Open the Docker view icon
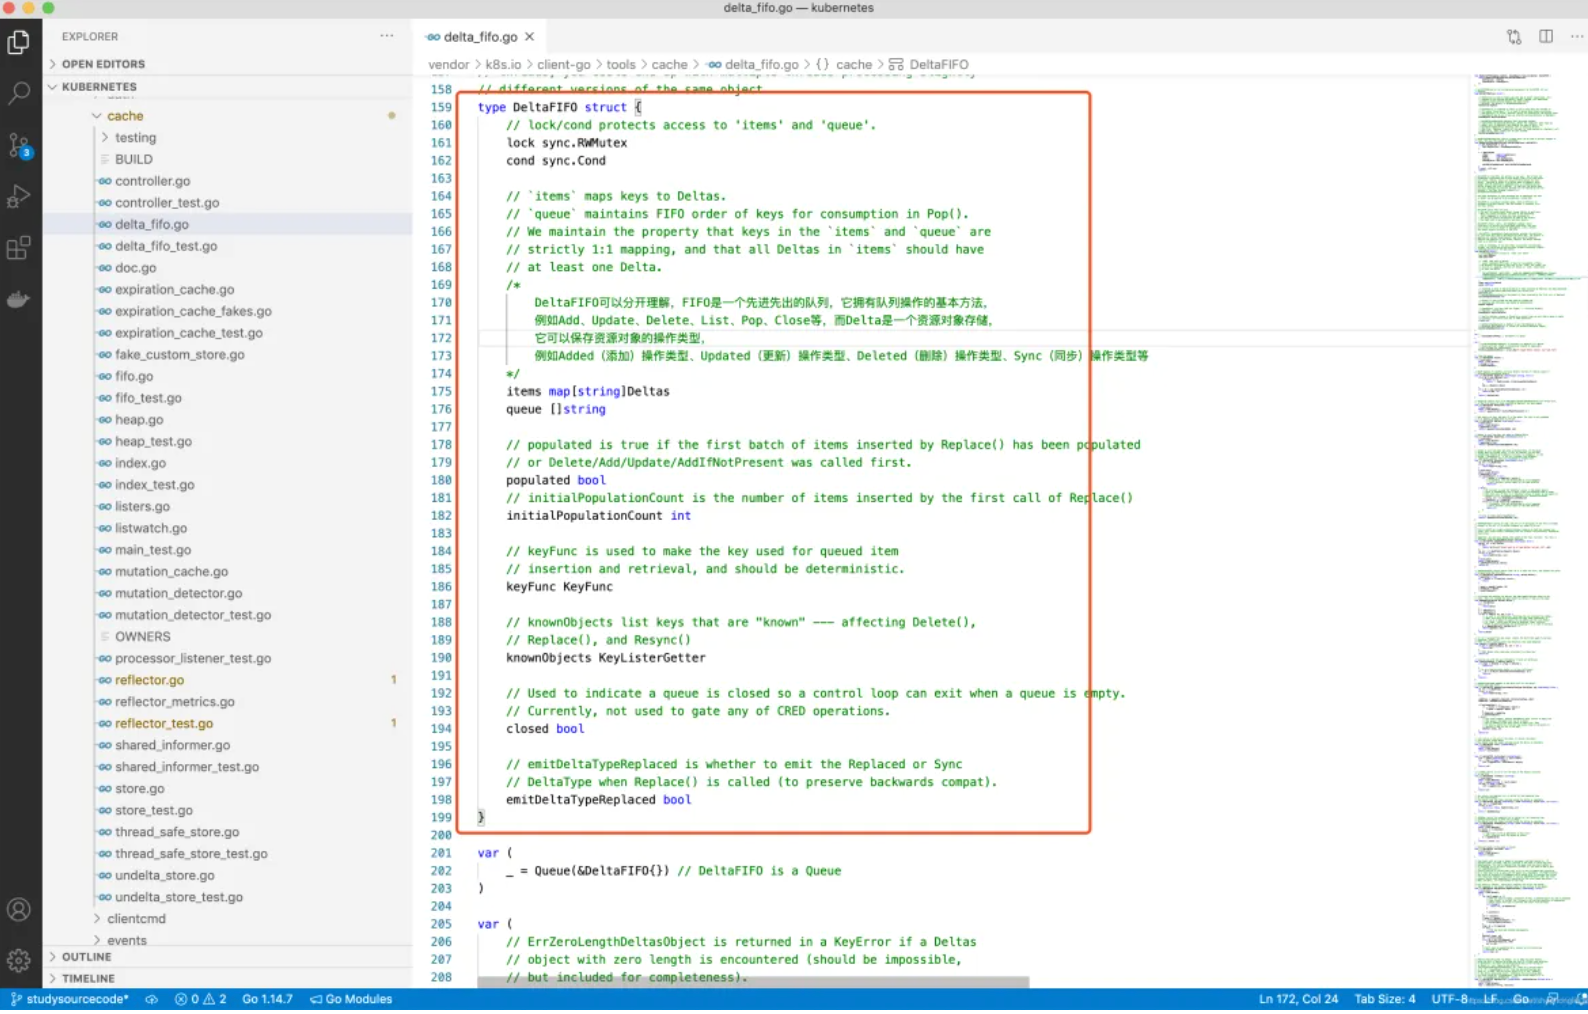The width and height of the screenshot is (1588, 1014). coord(19,299)
